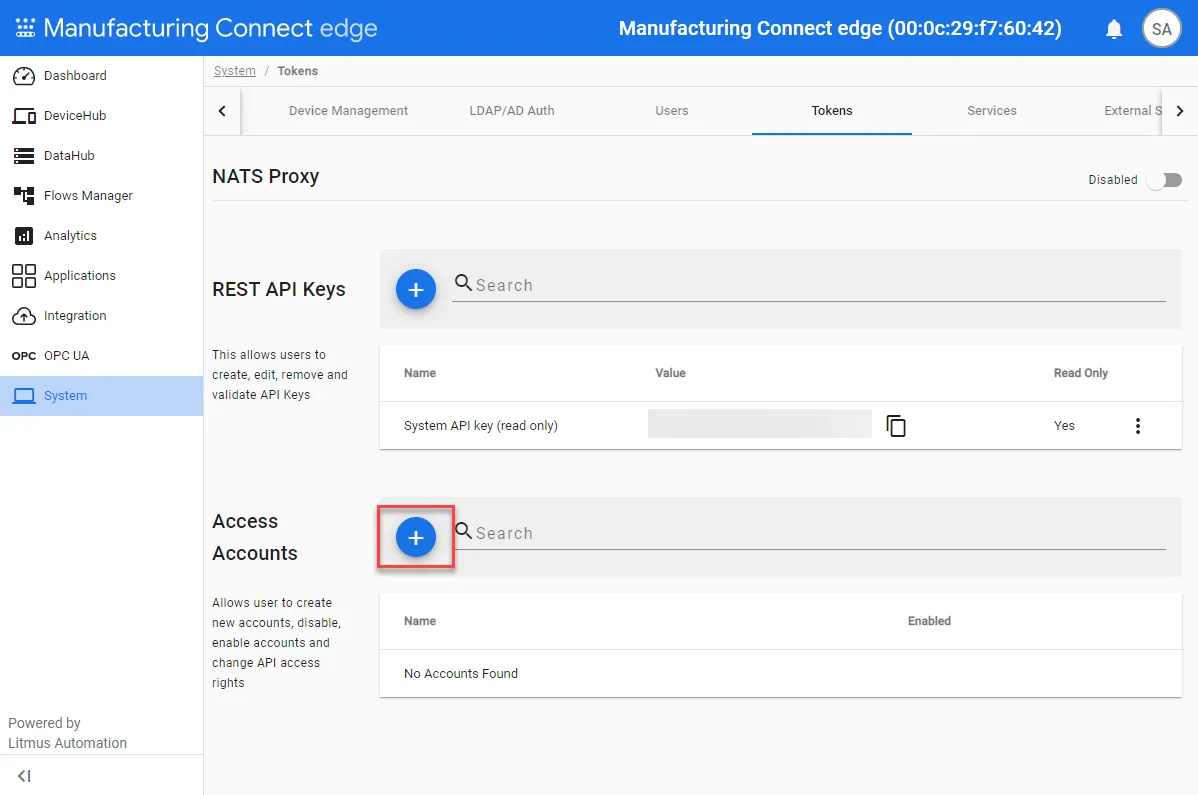Click the Access Accounts search magnifier icon

pos(463,531)
